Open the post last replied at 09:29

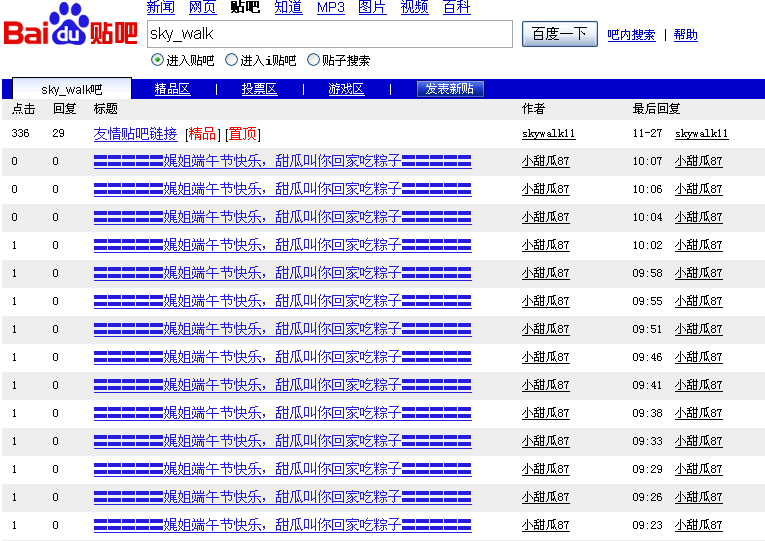click(x=282, y=469)
